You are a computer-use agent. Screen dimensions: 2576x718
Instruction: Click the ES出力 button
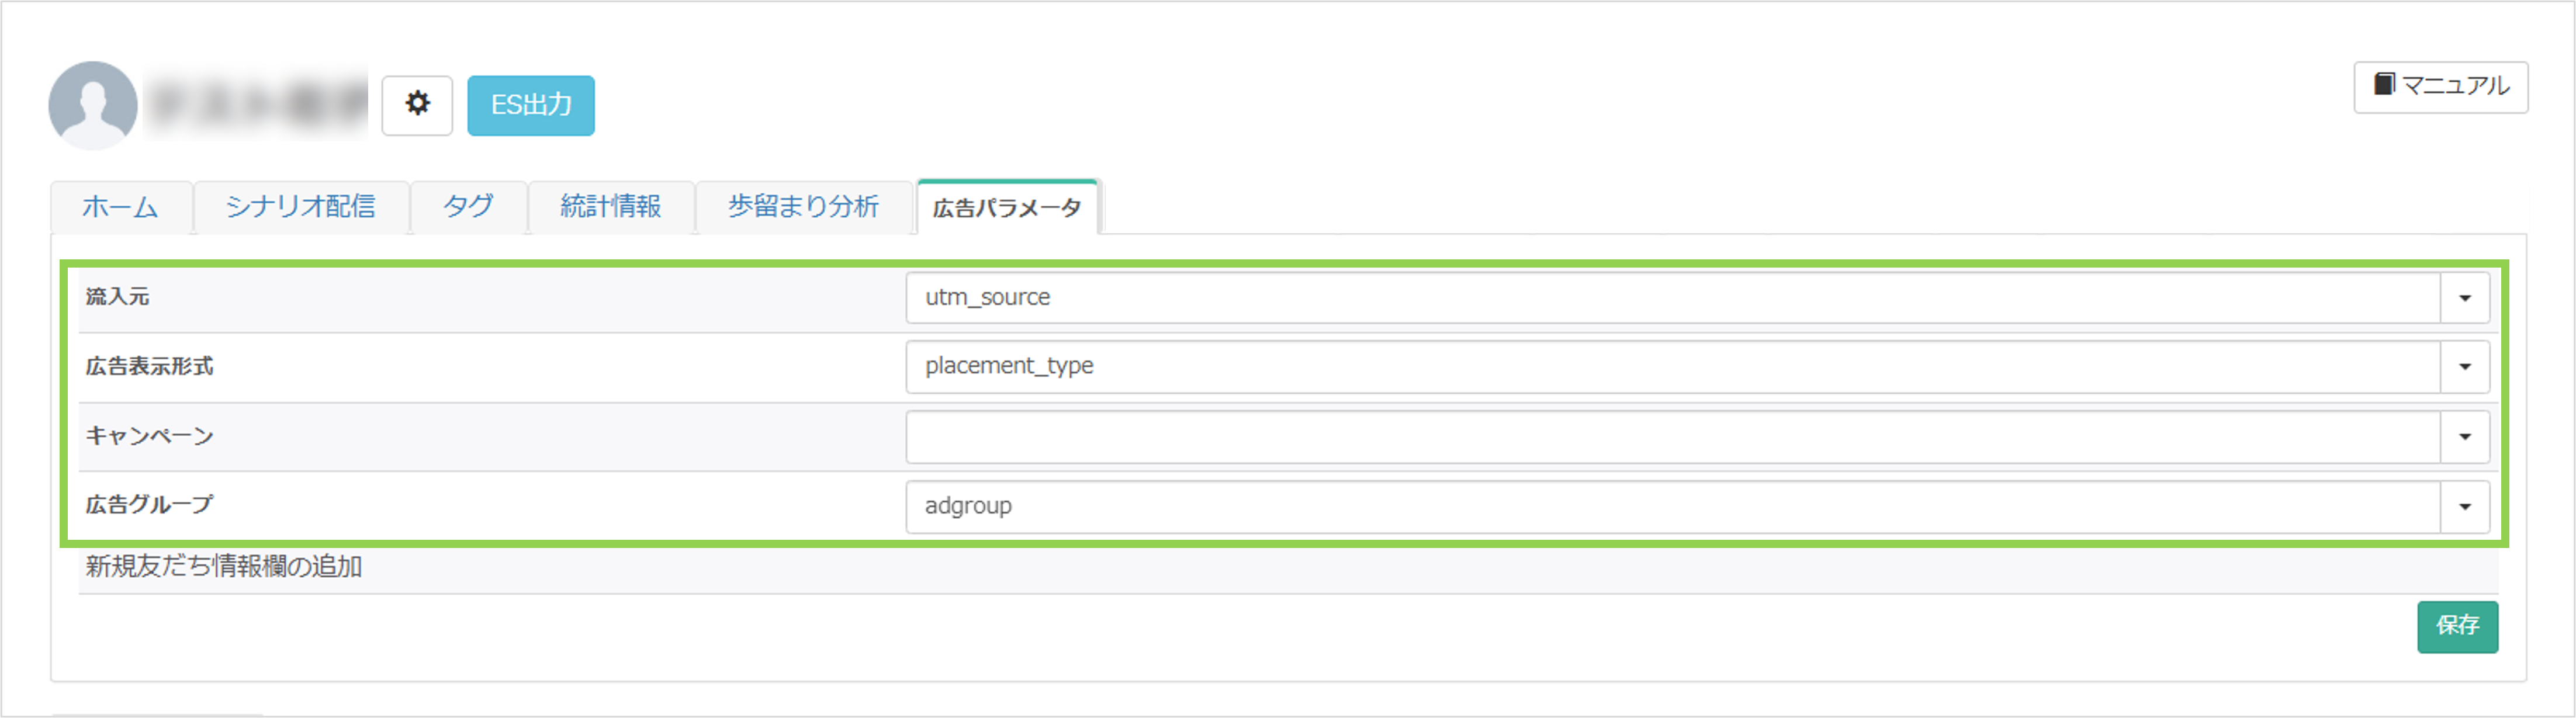(530, 105)
